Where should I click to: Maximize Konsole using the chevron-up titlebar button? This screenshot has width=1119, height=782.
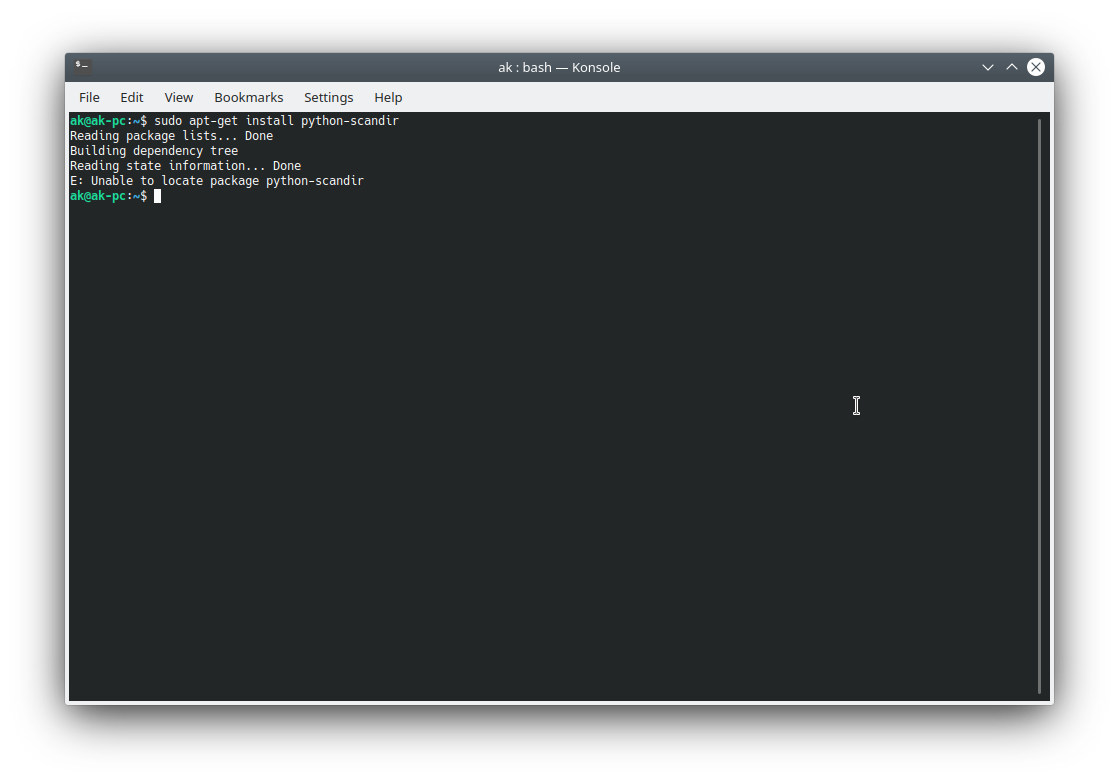click(1011, 67)
